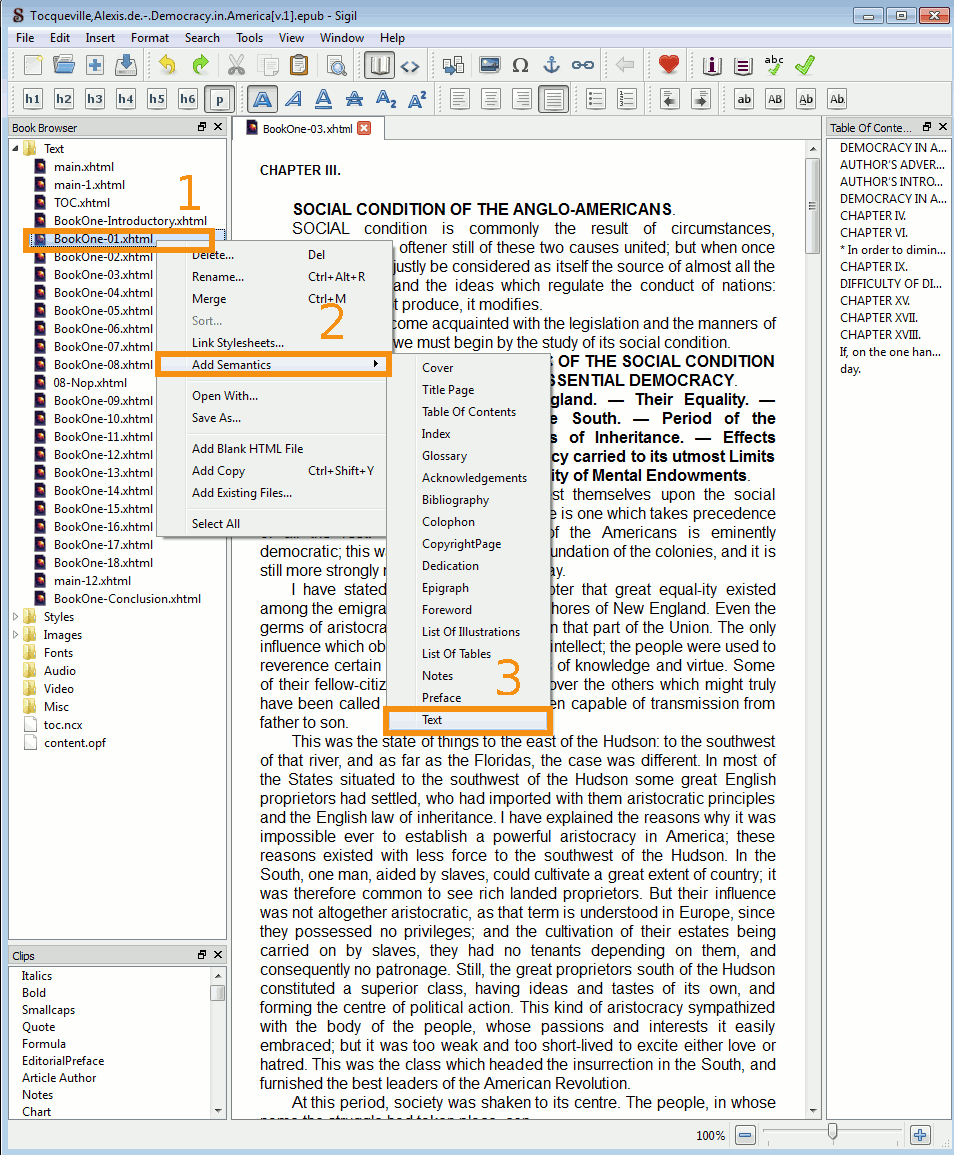Redo with the green arrow icon
954x1155 pixels.
tap(200, 66)
